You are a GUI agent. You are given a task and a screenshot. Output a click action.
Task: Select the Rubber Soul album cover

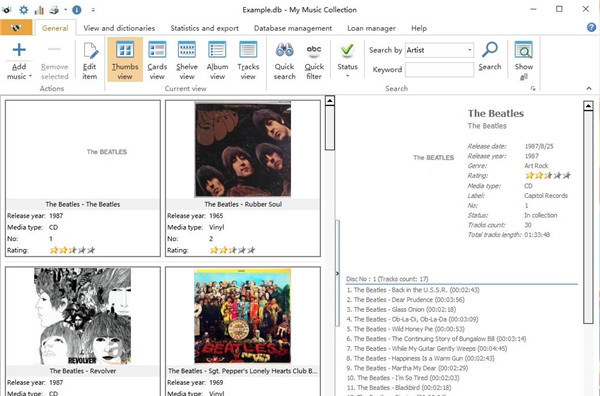[x=243, y=150]
